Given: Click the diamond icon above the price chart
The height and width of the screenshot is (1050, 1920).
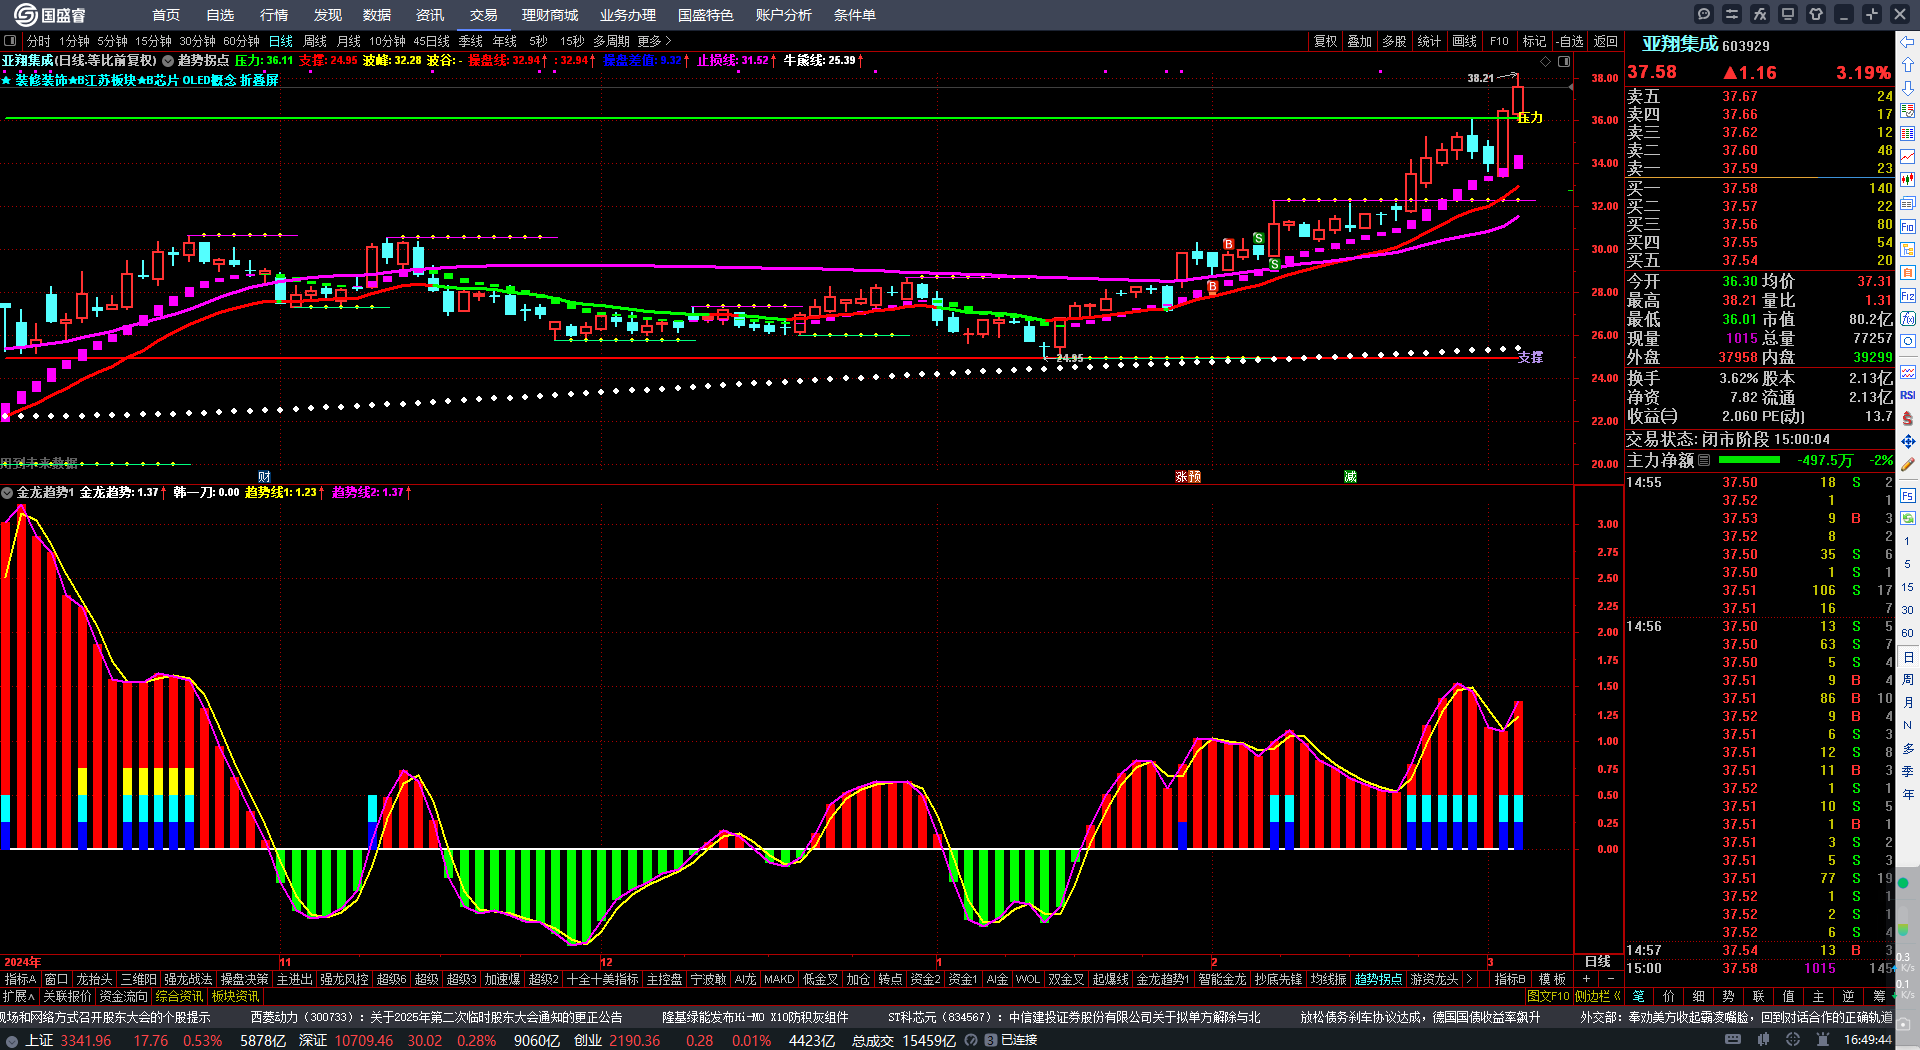Looking at the screenshot, I should point(1545,62).
